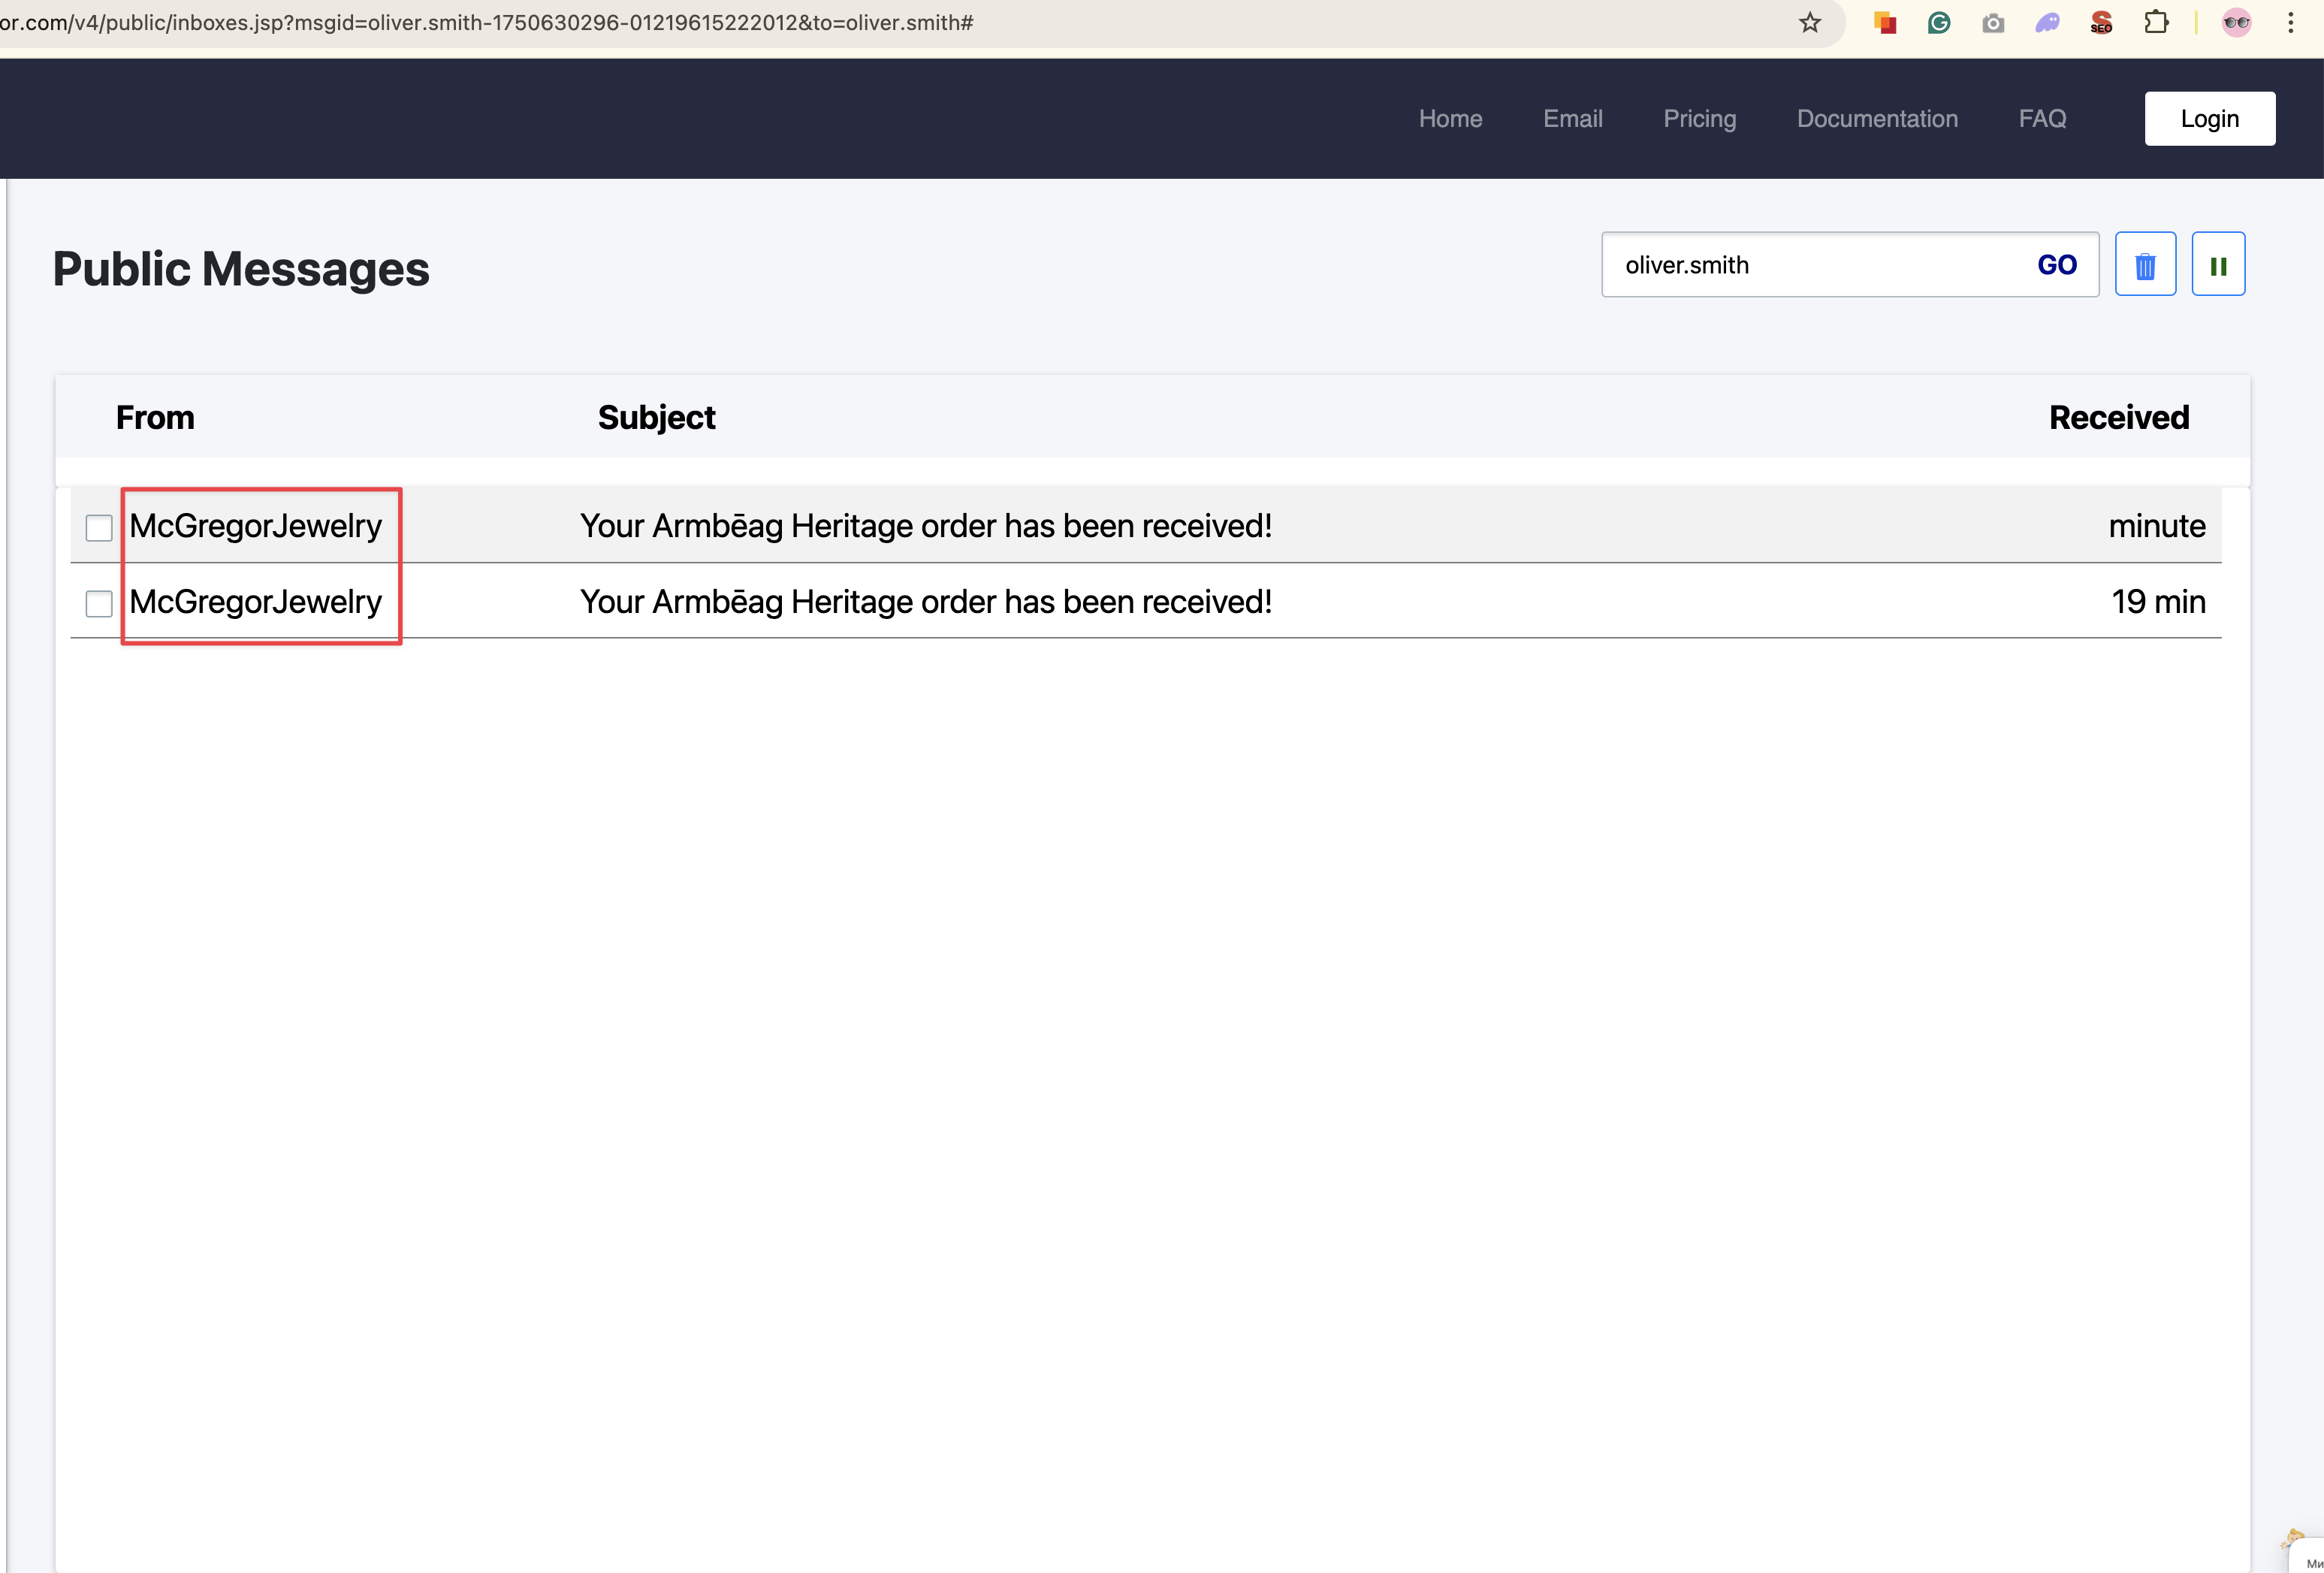This screenshot has width=2324, height=1573.
Task: Navigate to the FAQ page
Action: point(2041,119)
